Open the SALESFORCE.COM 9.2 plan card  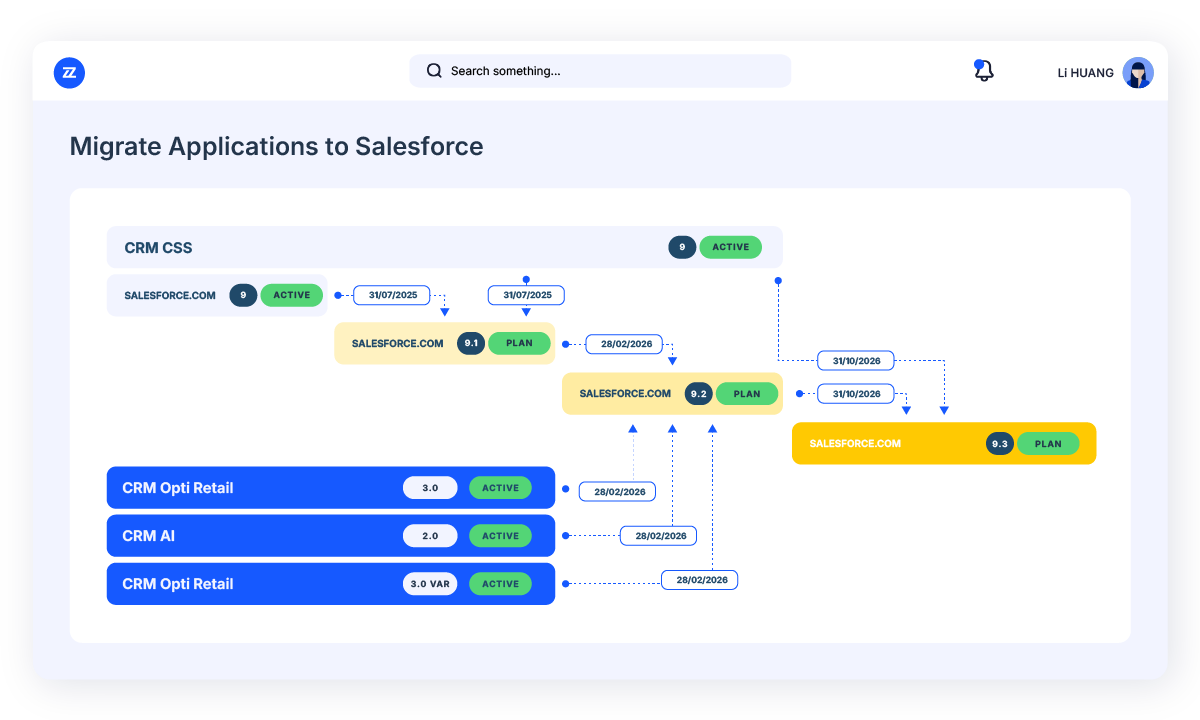click(x=673, y=394)
